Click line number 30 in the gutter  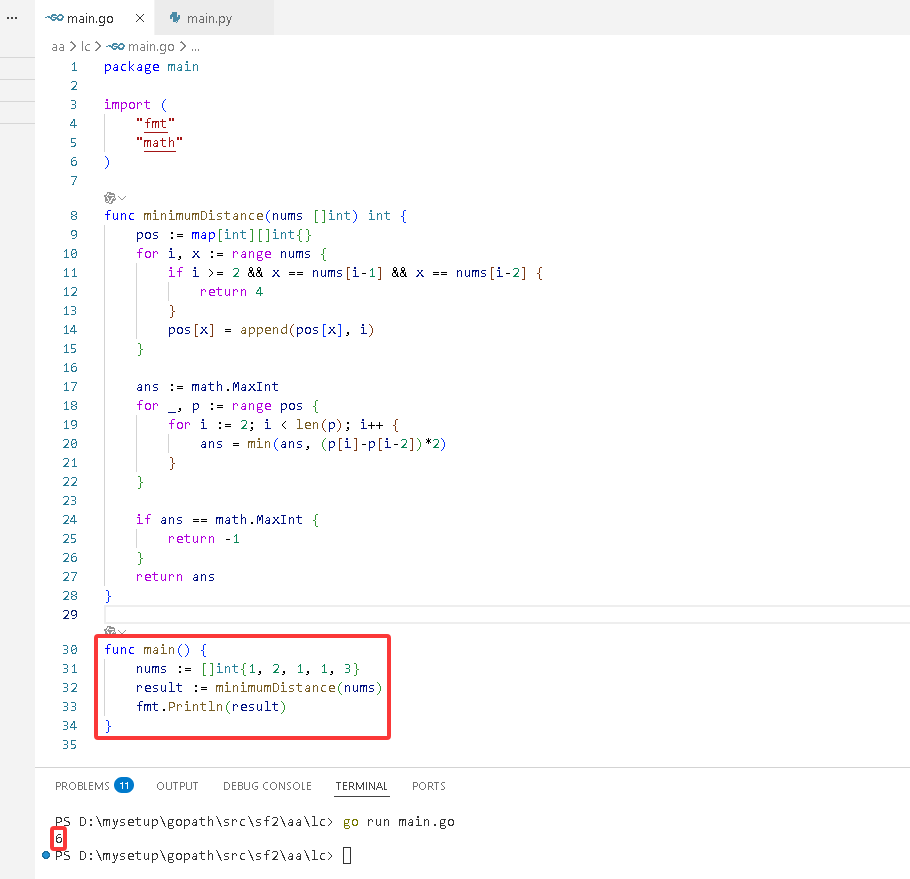pyautogui.click(x=70, y=650)
